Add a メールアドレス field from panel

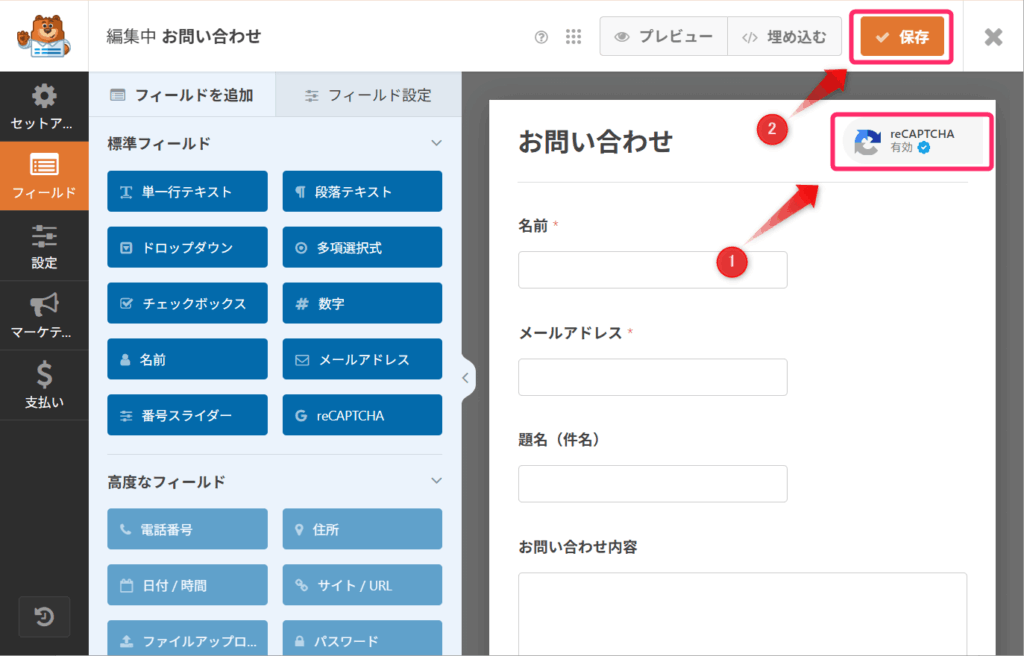coord(362,359)
